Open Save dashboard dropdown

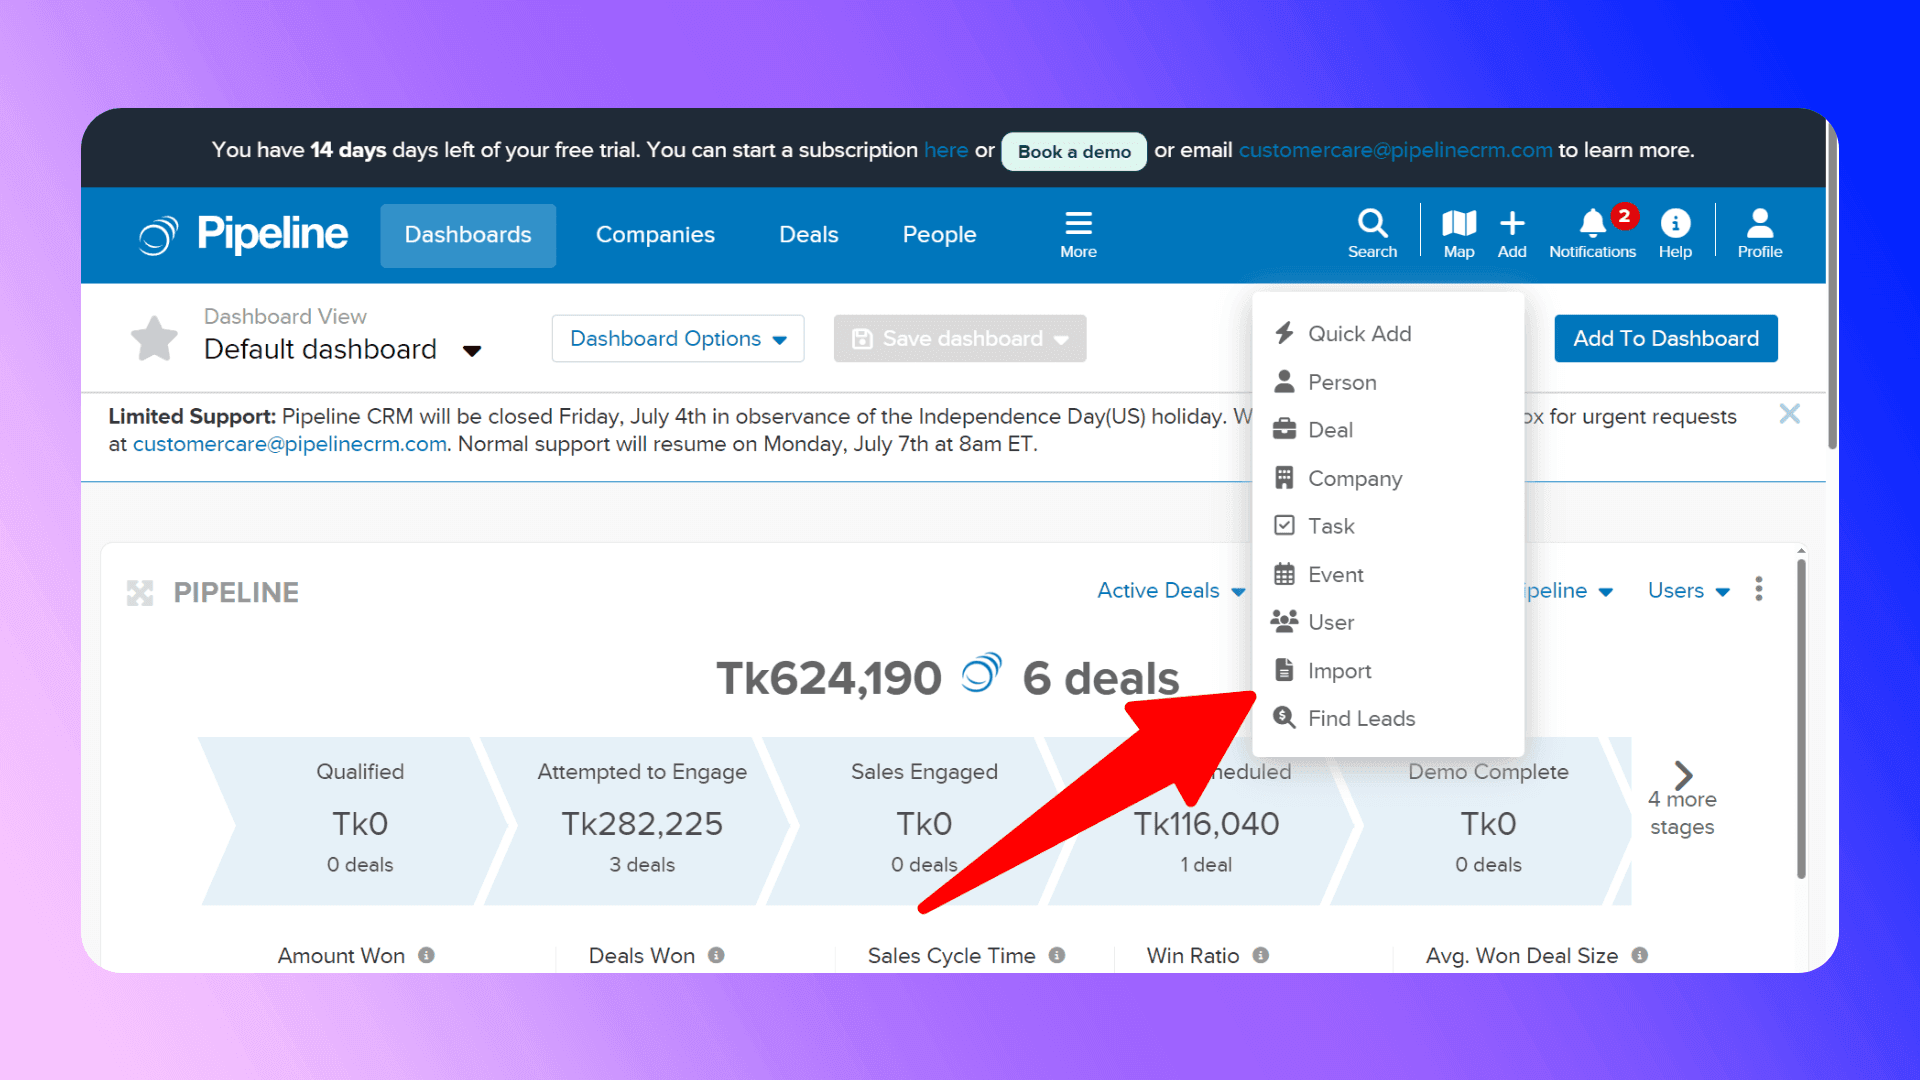tap(960, 339)
